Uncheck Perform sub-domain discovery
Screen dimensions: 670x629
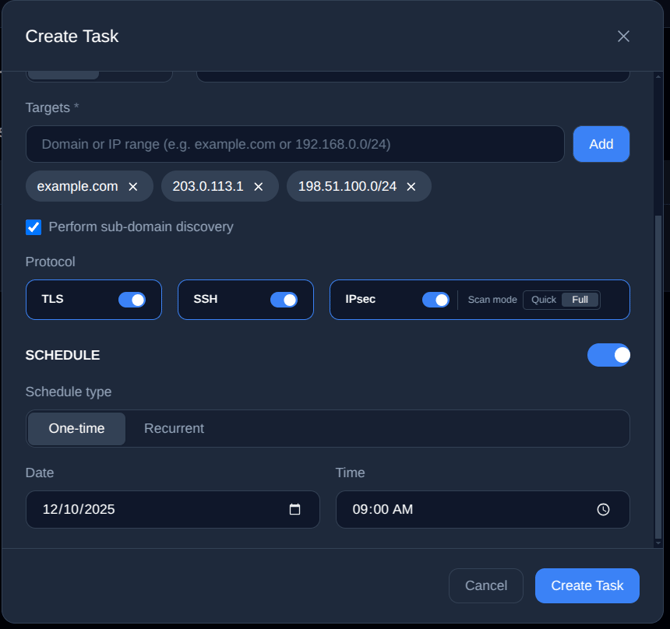pos(33,227)
